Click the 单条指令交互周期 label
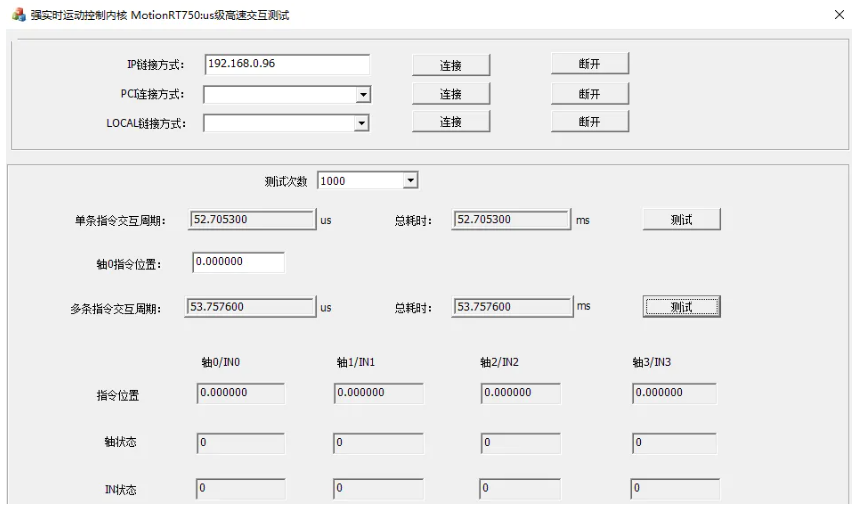This screenshot has height=509, width=857. (120, 221)
